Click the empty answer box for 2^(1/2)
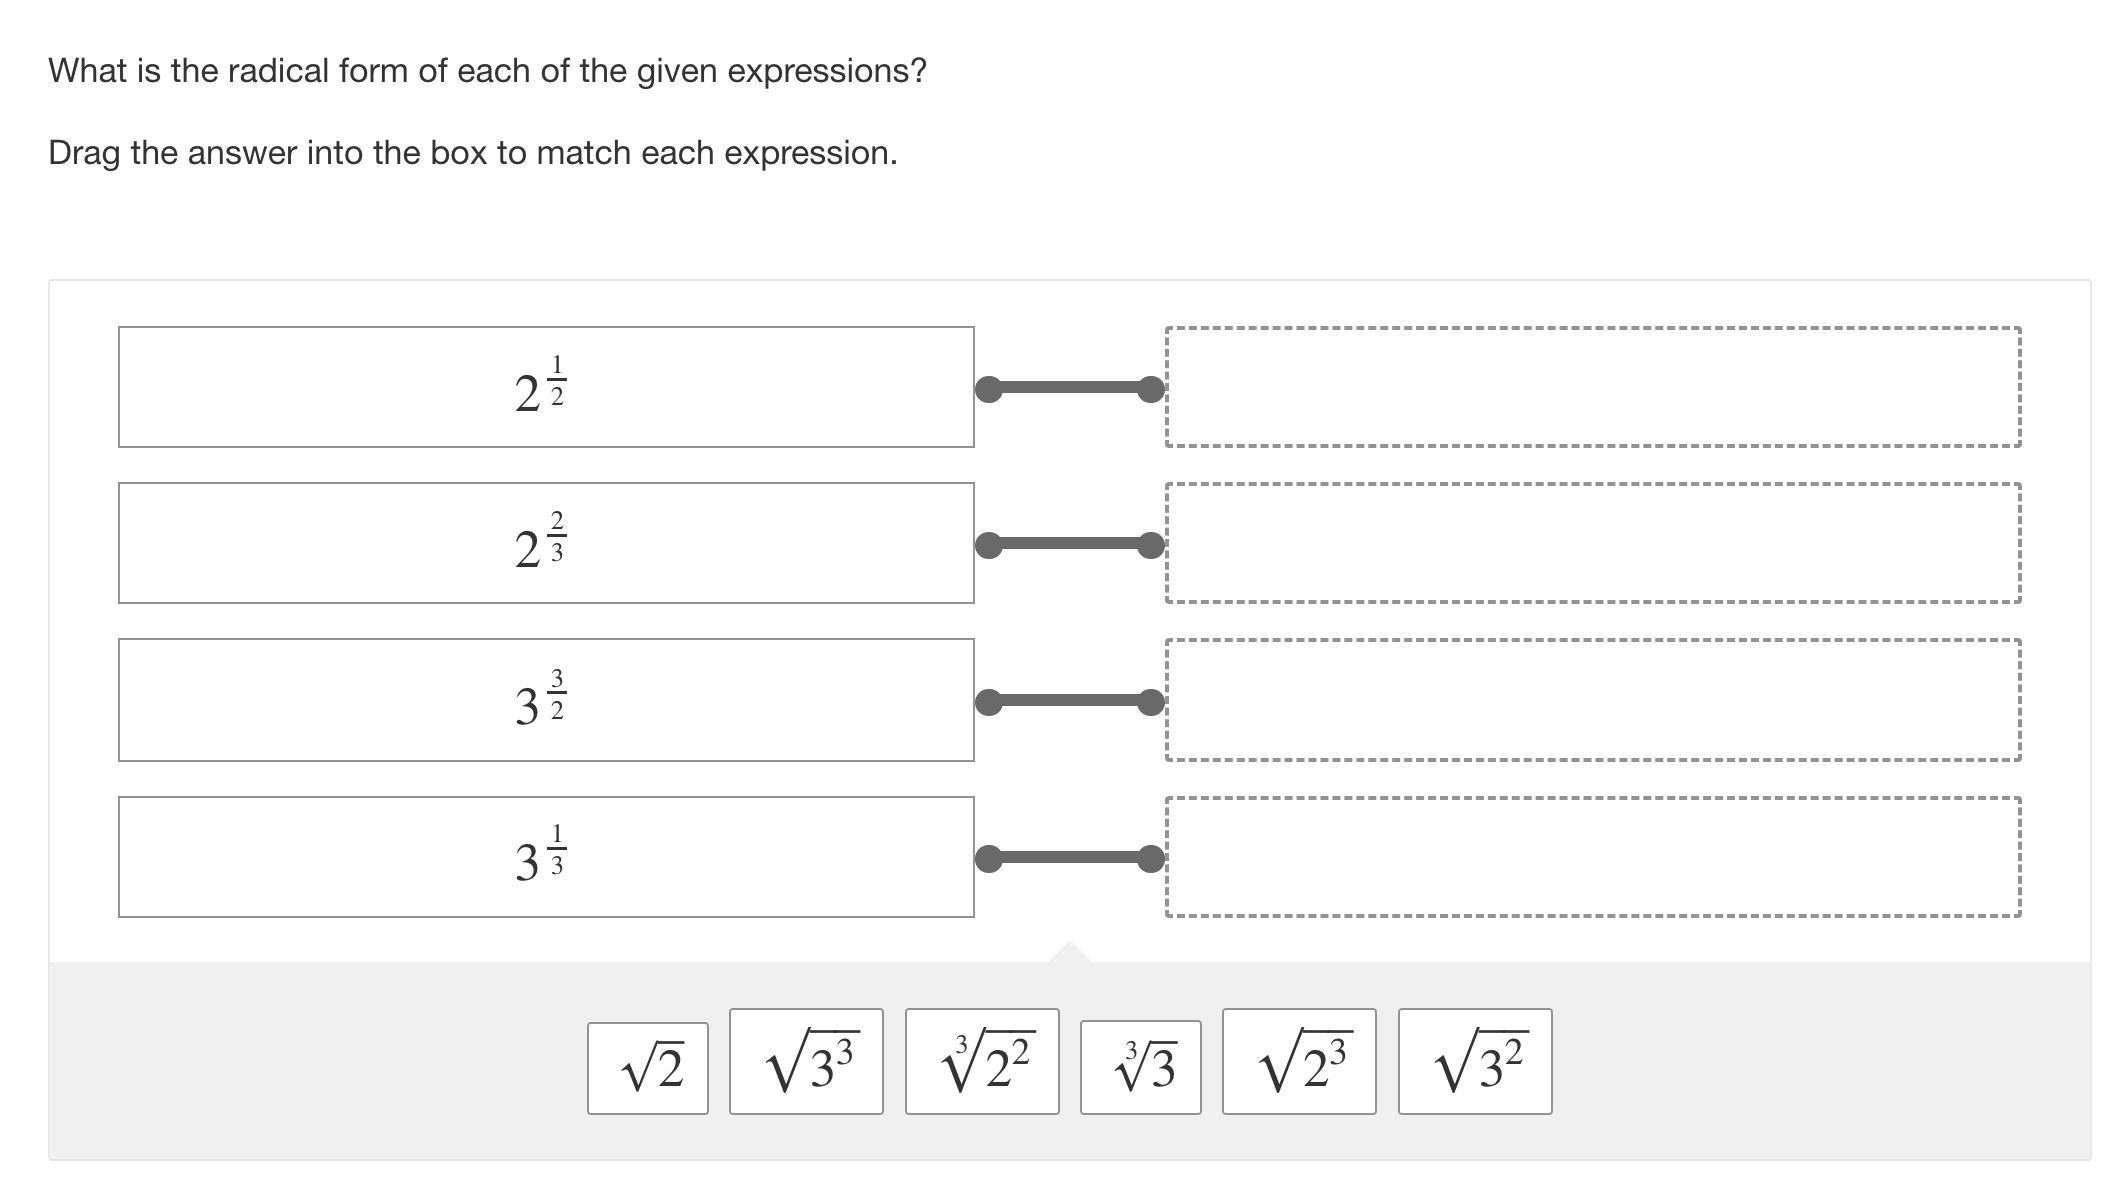Screen dimensions: 2128x1190 (1592, 387)
